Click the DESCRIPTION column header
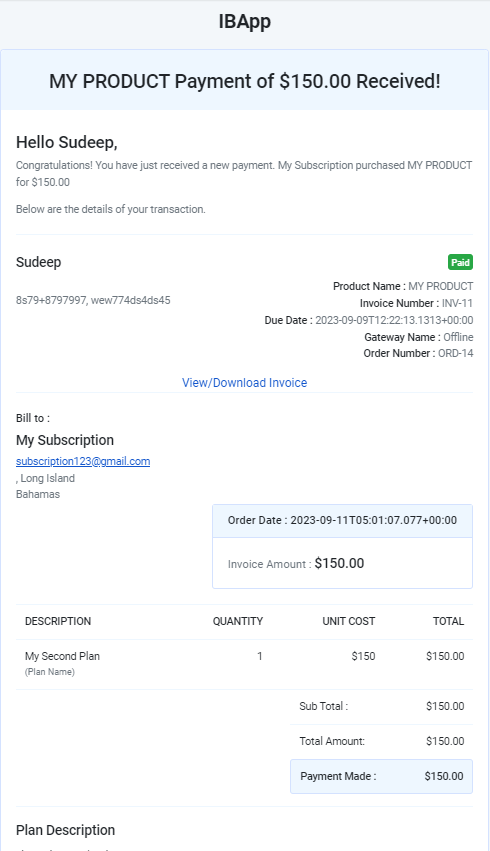Viewport: 490px width, 851px height. [58, 621]
